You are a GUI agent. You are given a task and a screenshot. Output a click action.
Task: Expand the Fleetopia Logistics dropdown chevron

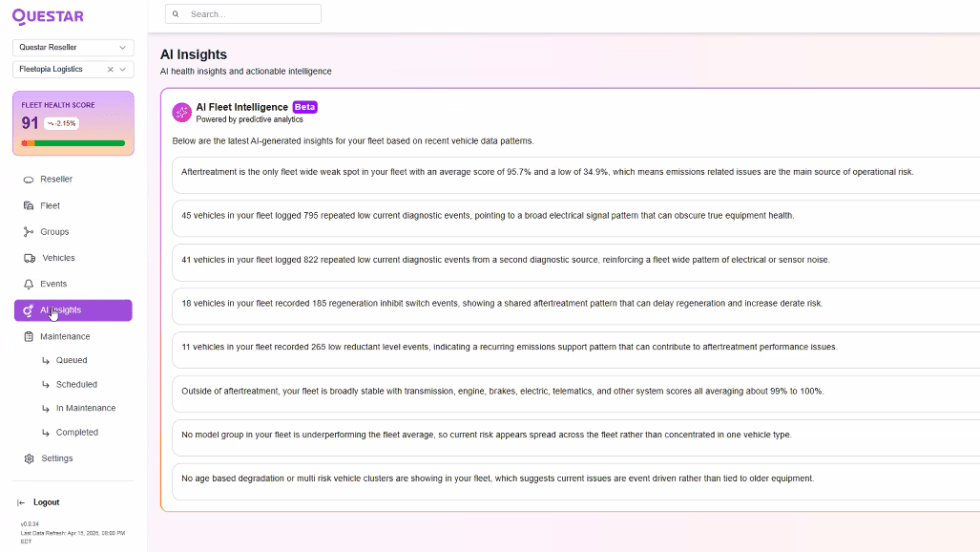[x=122, y=69]
